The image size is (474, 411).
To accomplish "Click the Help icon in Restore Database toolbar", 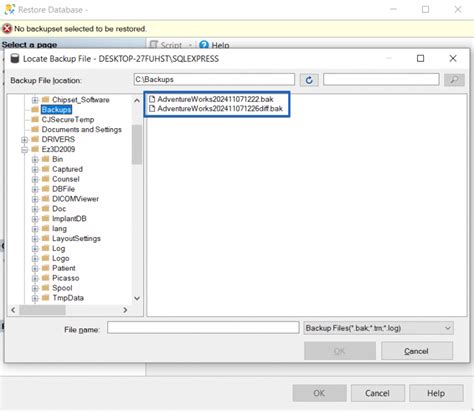I will pyautogui.click(x=204, y=45).
